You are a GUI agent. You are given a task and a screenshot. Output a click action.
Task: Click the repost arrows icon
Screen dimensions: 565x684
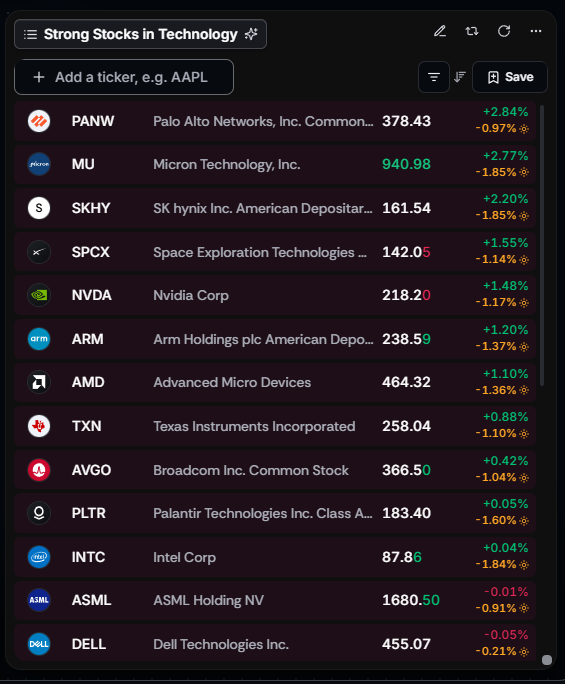coord(472,31)
